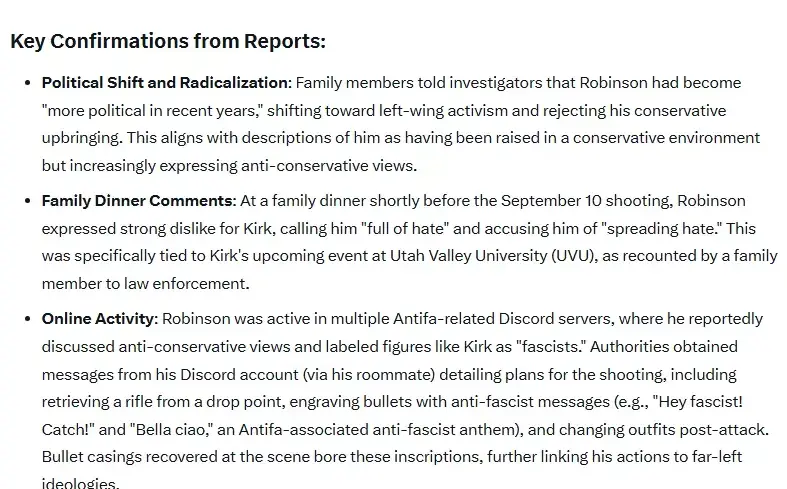
Task: Click the quote "more political in recent years,"
Action: [x=152, y=110]
